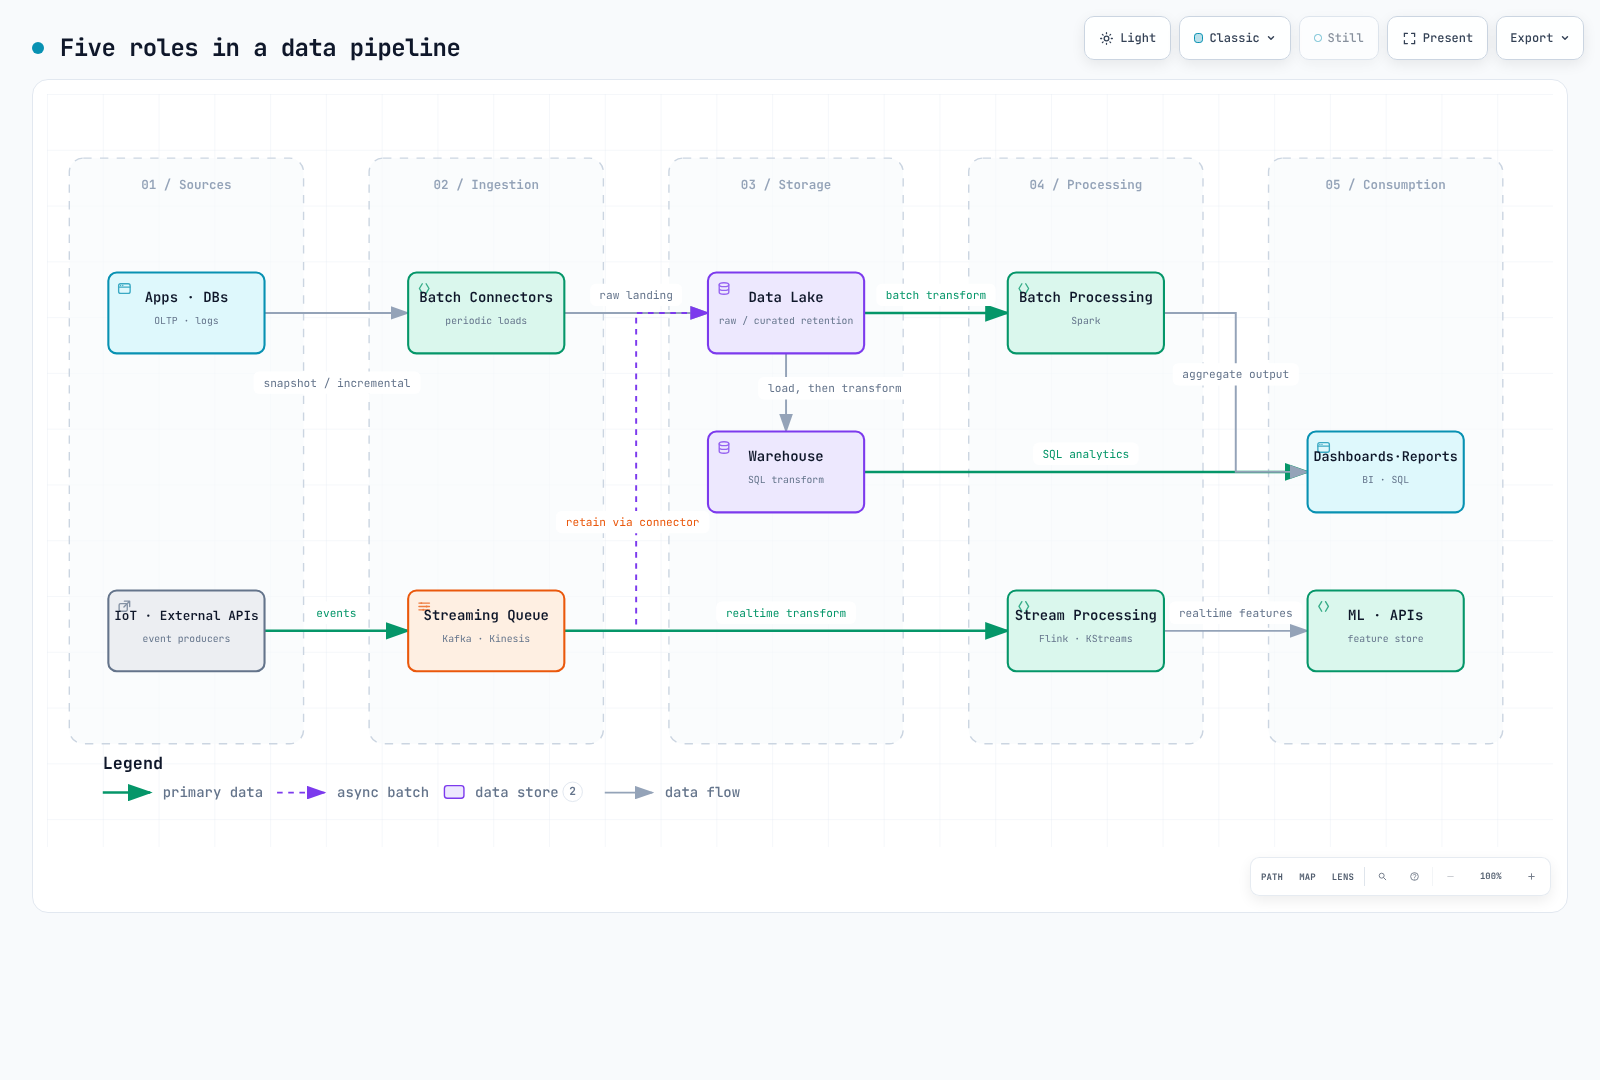Click gray data flow arrow in legend
Image resolution: width=1600 pixels, height=1080 pixels.
[629, 792]
